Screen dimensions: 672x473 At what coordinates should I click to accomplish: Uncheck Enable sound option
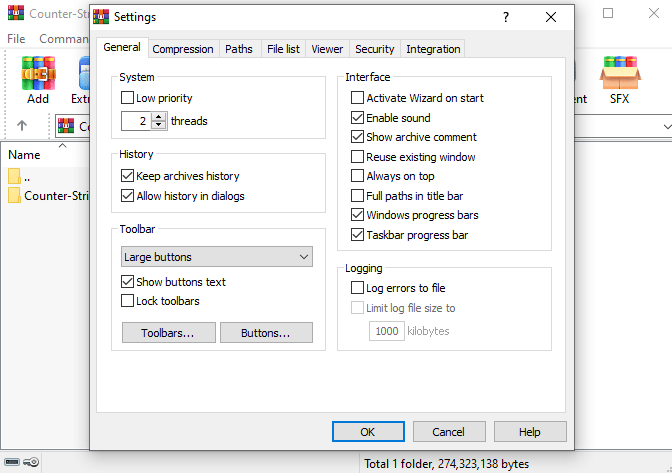point(357,117)
